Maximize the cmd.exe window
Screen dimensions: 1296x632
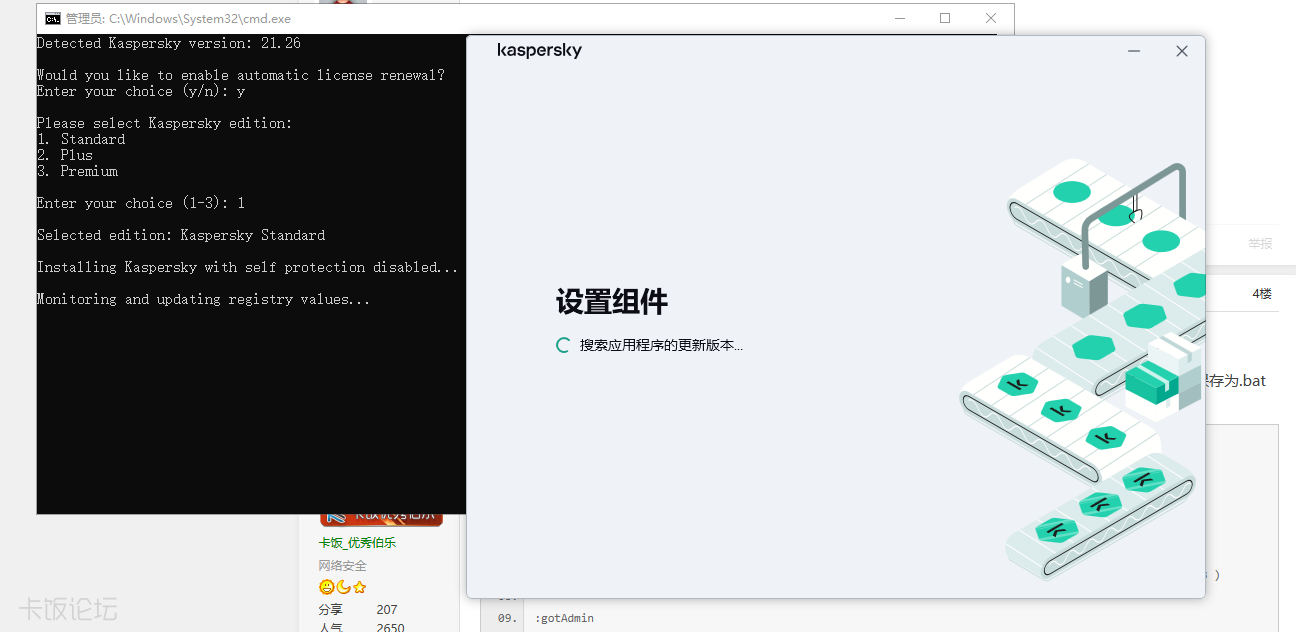pyautogui.click(x=945, y=18)
